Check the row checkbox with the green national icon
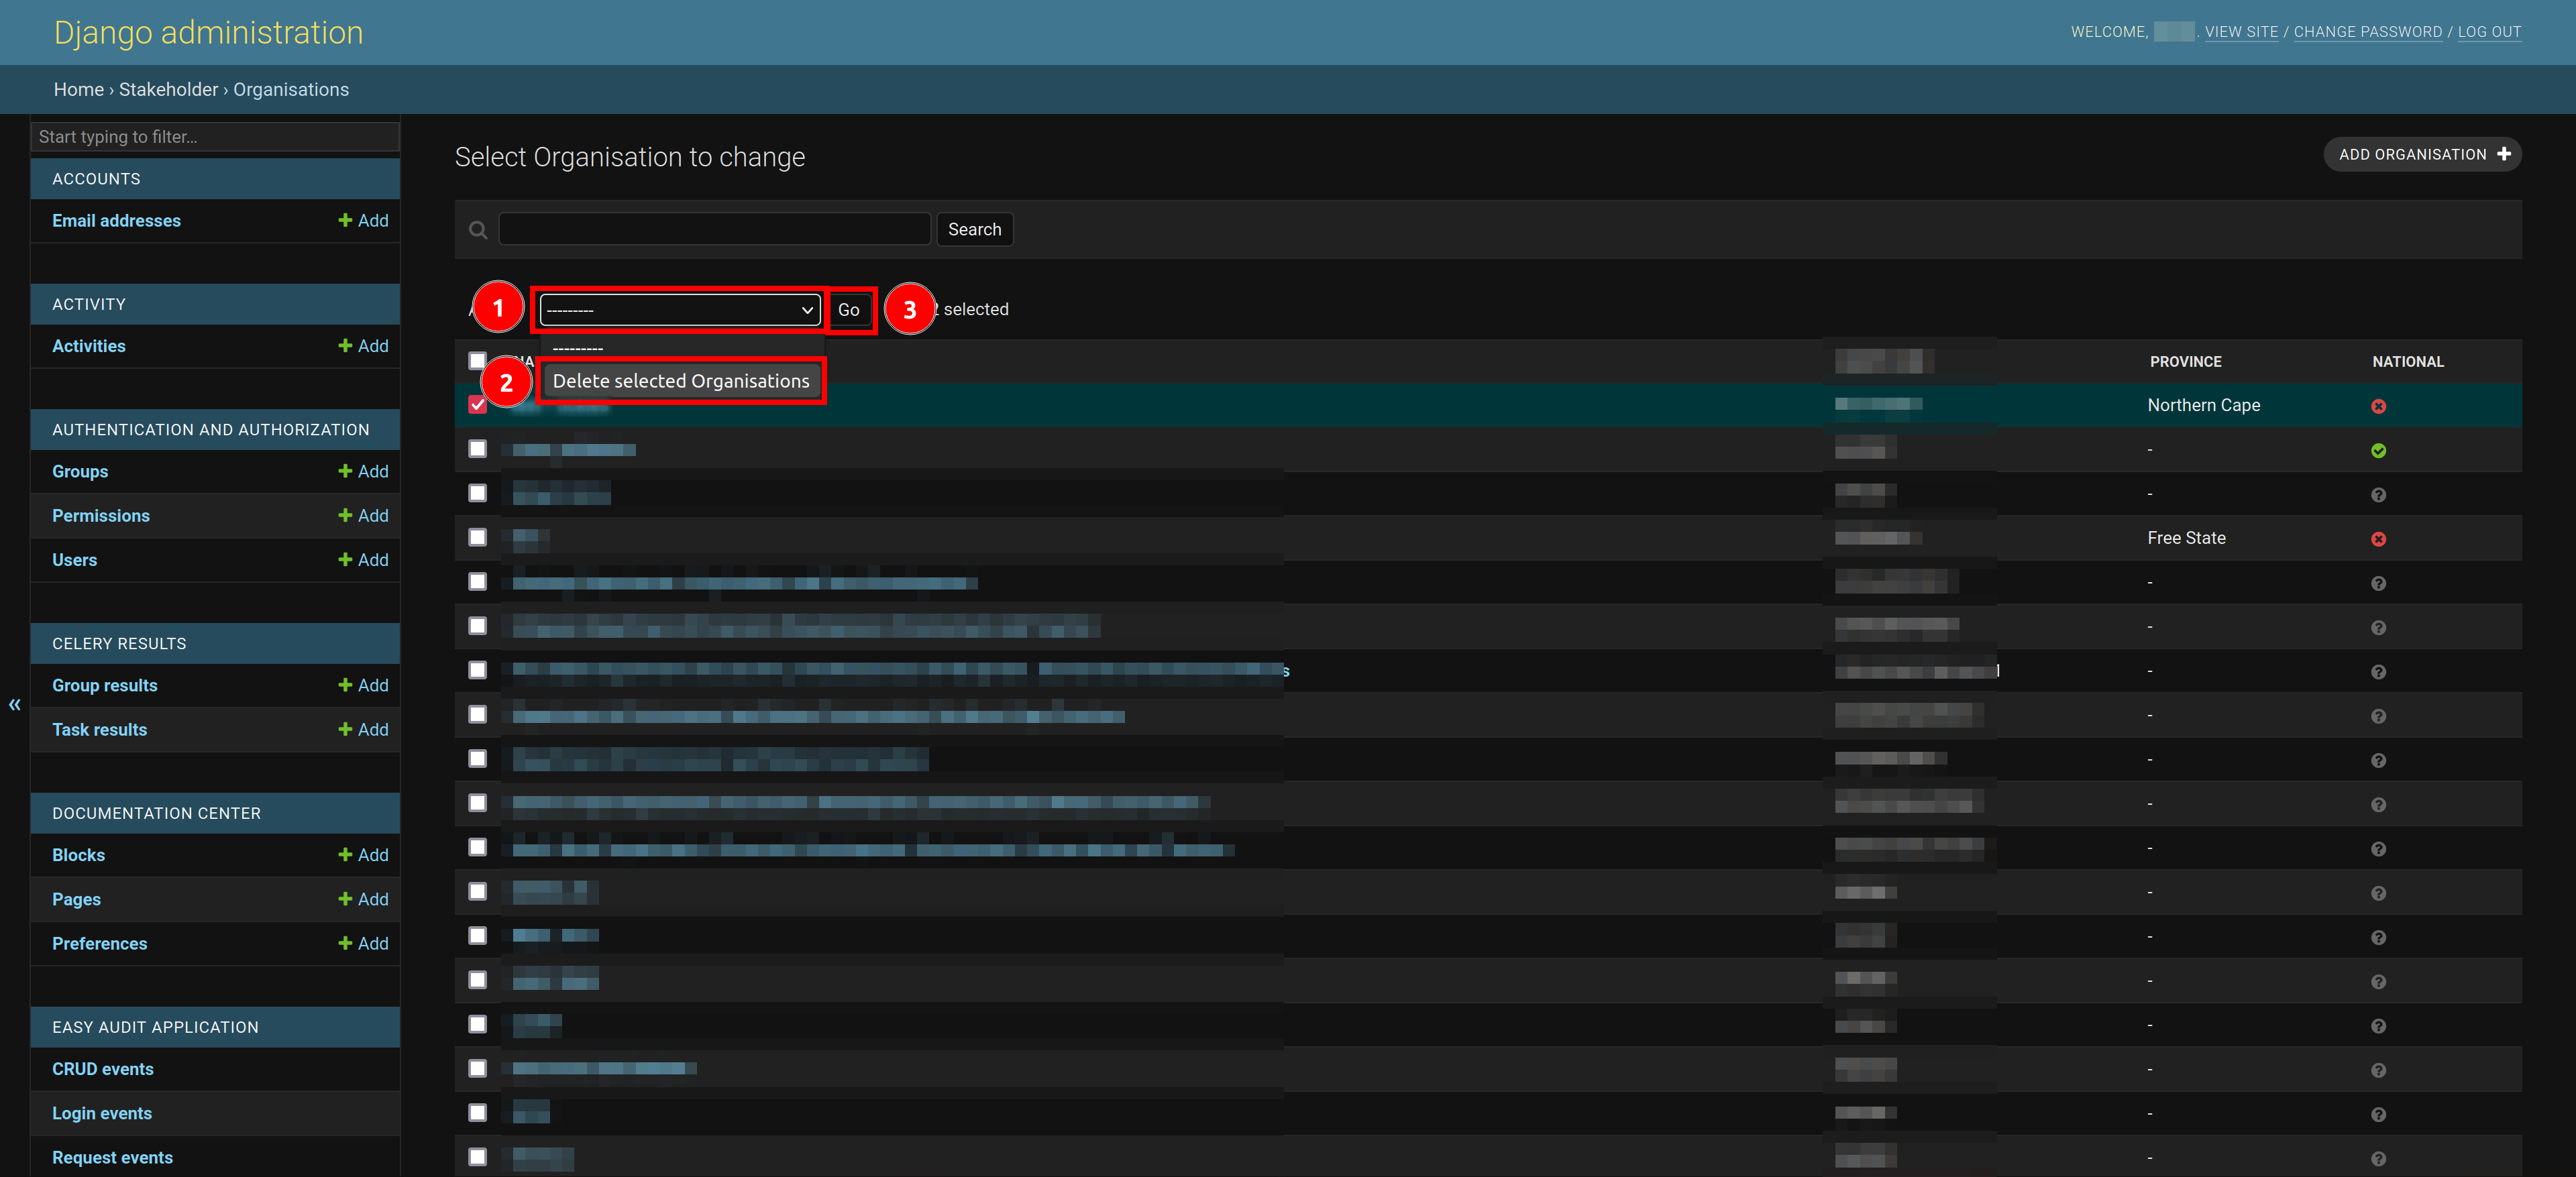 tap(477, 449)
